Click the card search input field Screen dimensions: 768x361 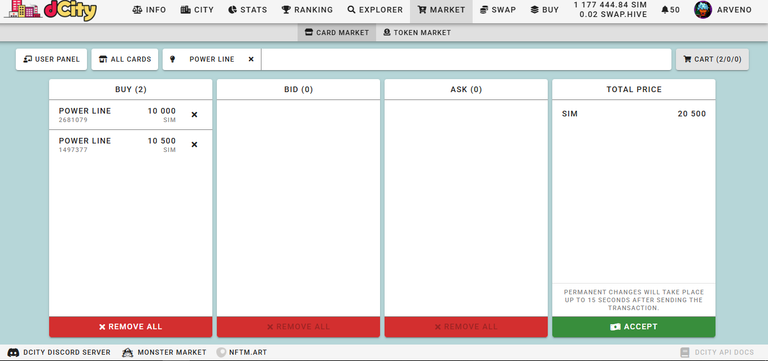(466, 59)
